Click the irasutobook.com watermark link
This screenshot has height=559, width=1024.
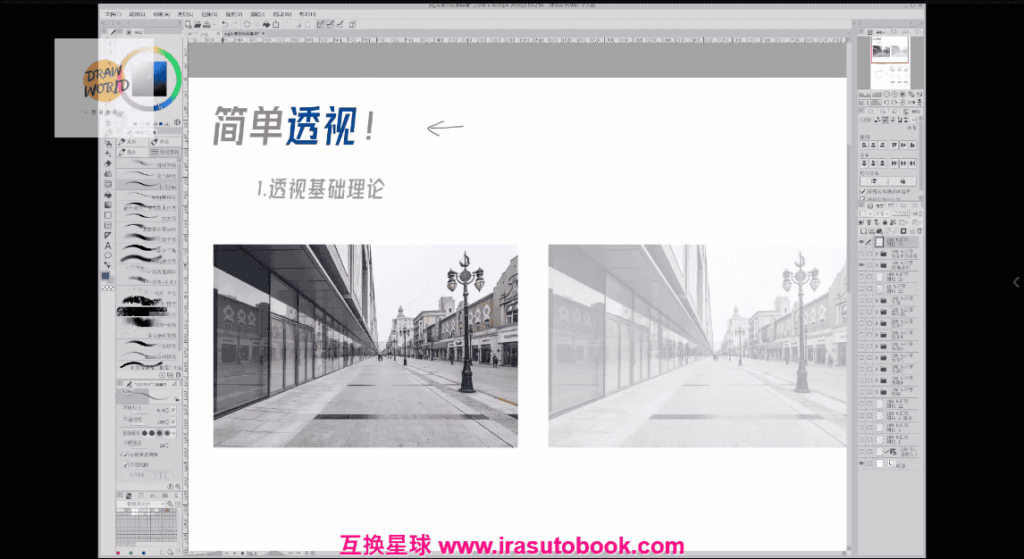tap(561, 546)
